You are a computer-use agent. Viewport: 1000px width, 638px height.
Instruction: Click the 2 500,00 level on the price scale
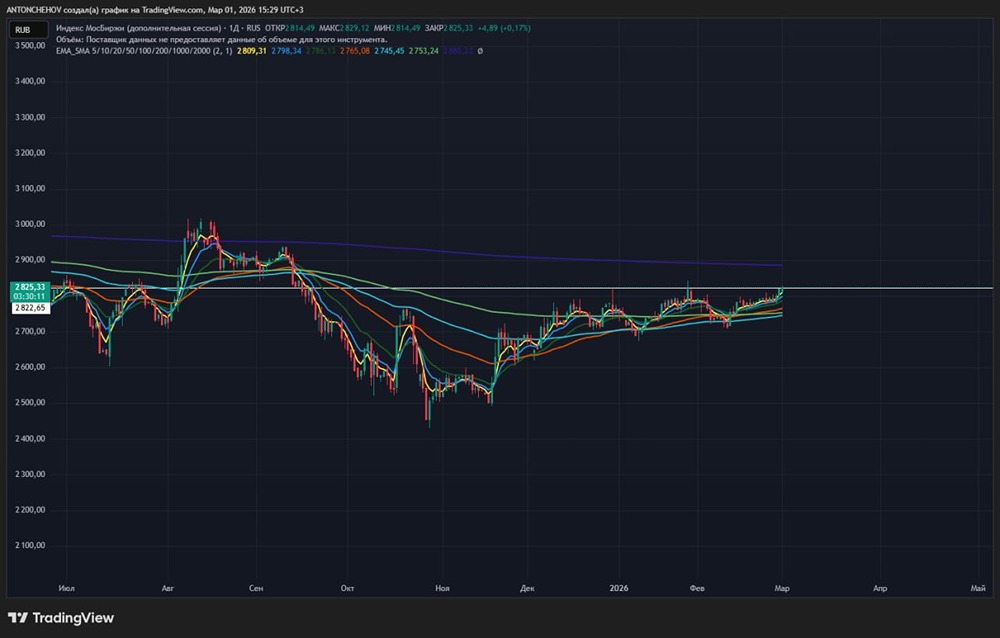[30, 403]
